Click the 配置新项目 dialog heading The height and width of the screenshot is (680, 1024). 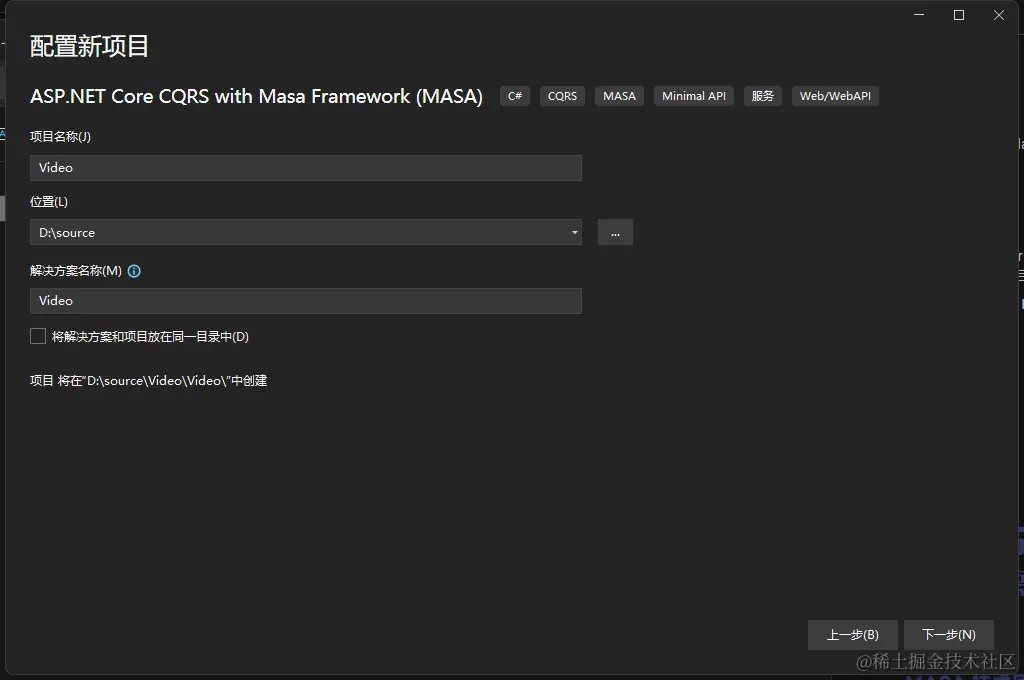[89, 46]
